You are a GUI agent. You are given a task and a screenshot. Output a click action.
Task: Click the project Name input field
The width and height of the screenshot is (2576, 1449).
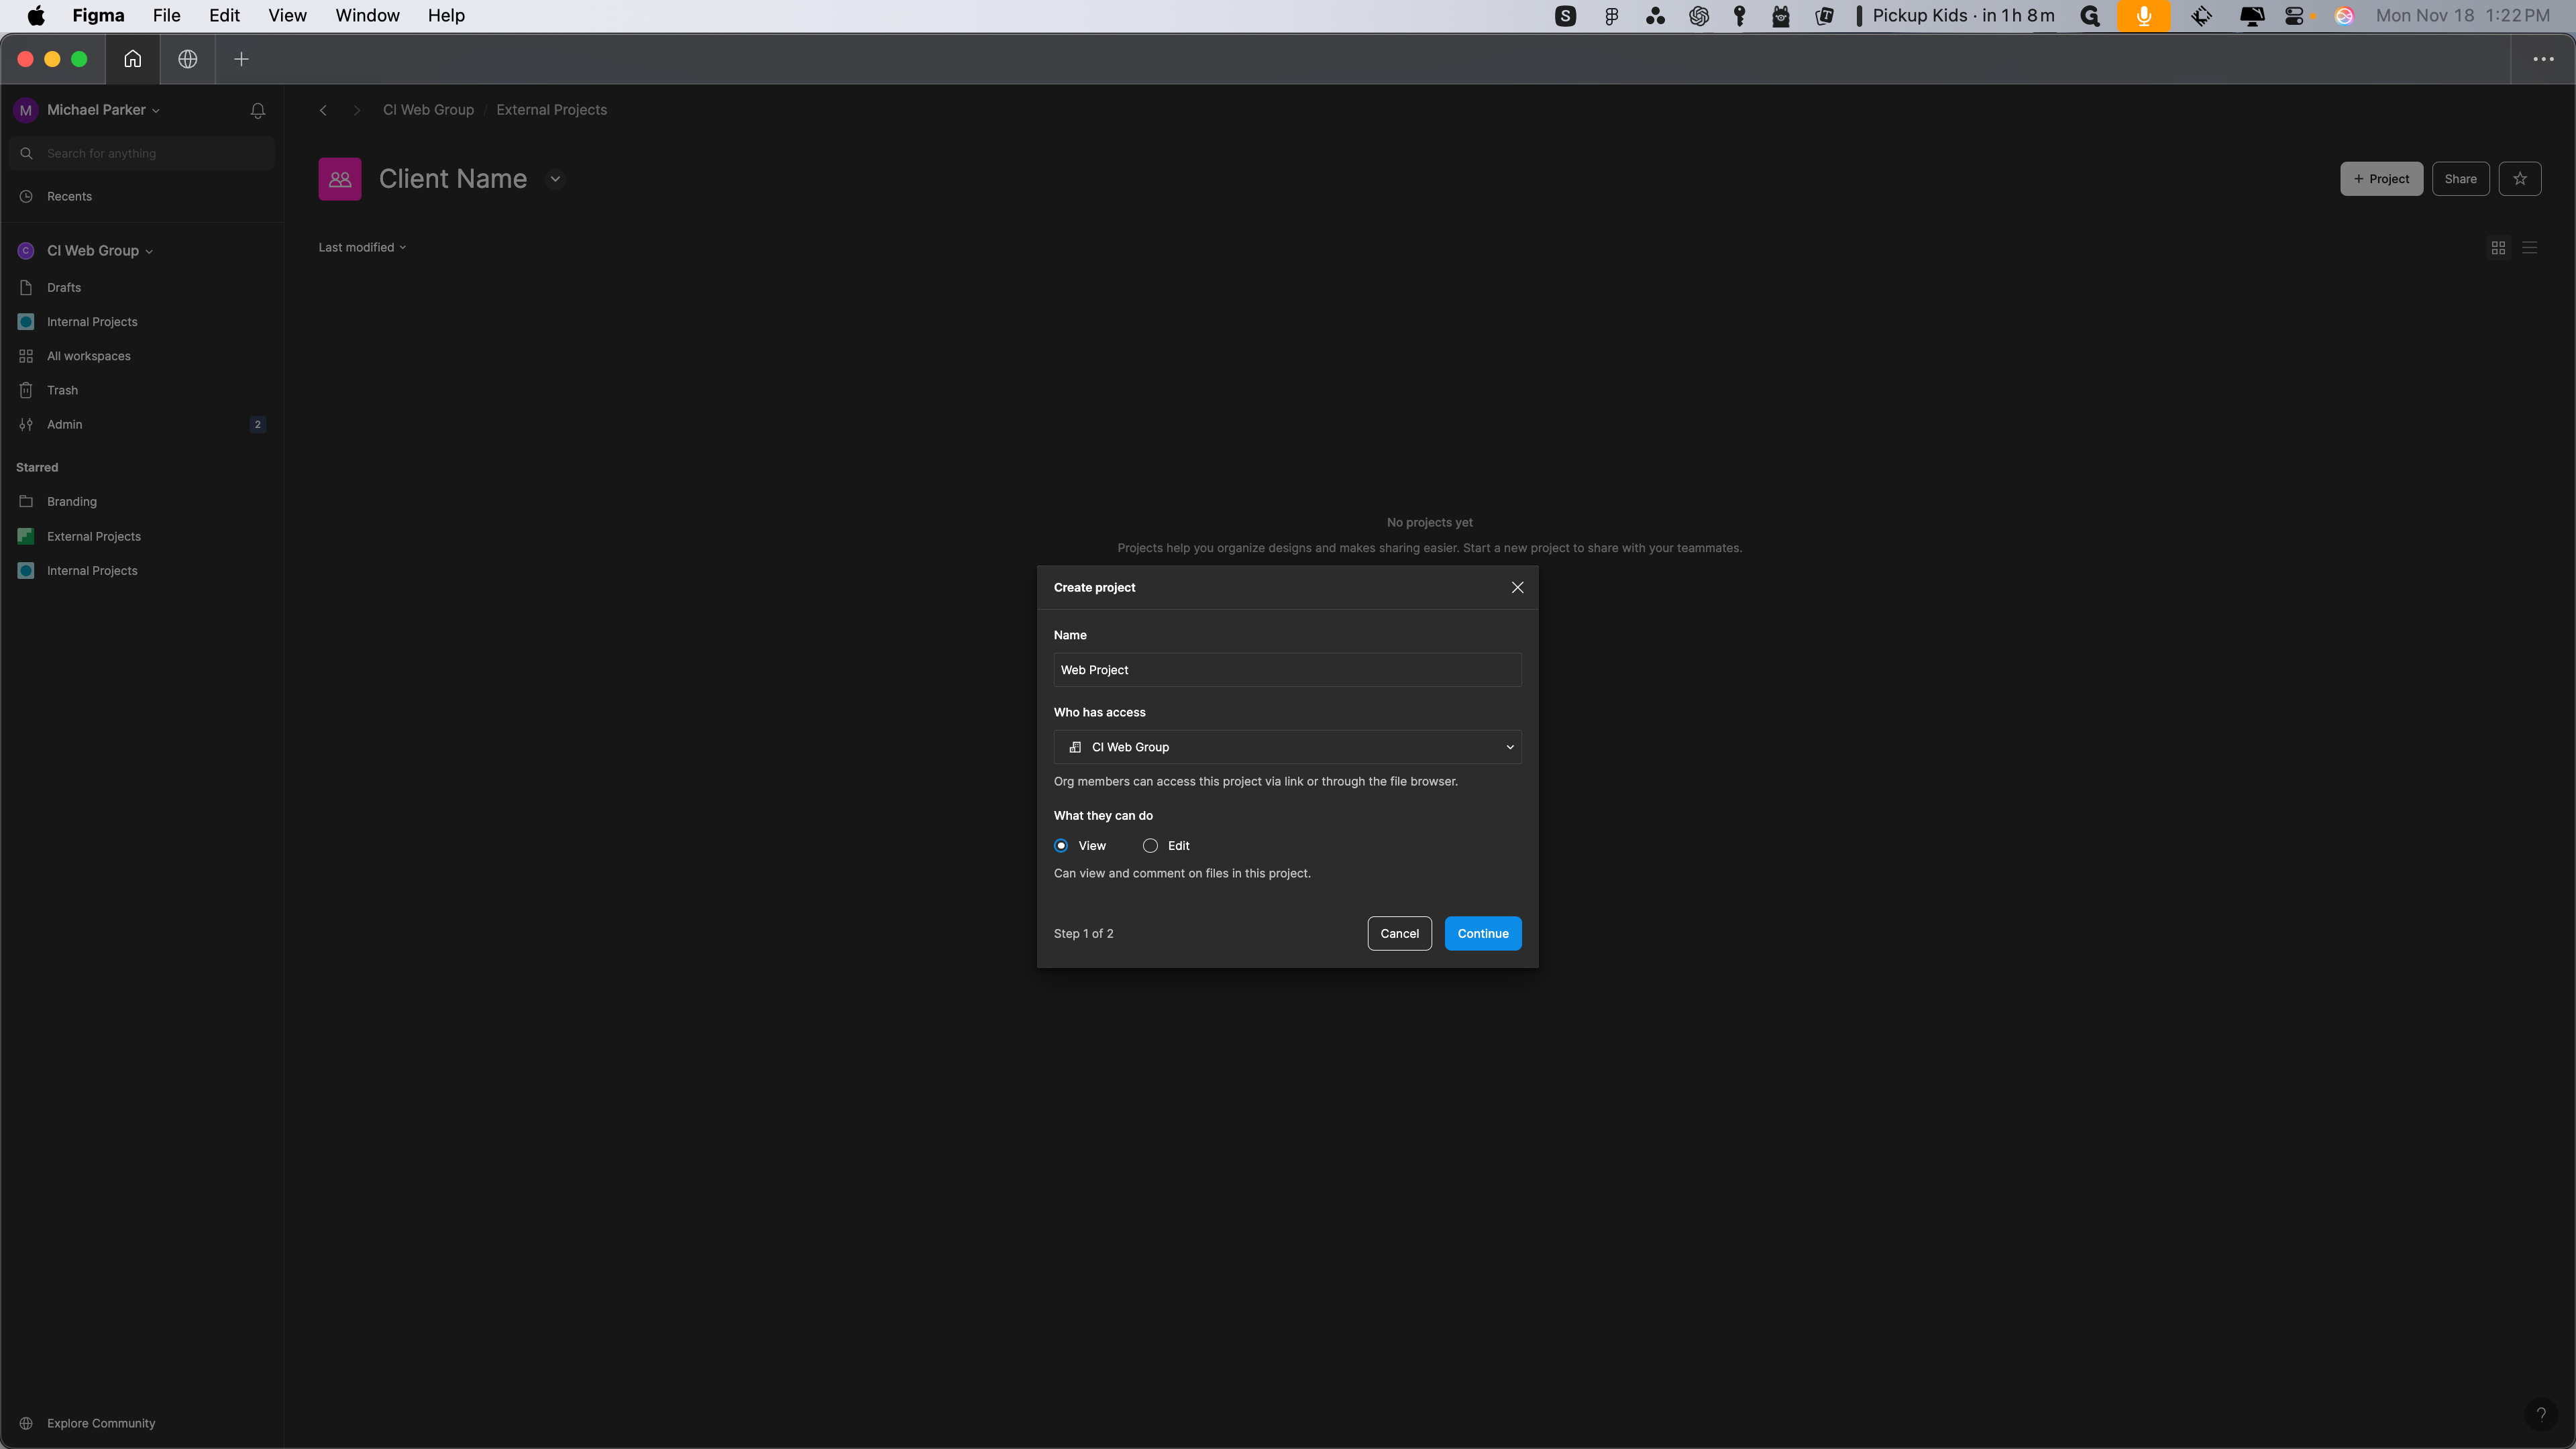click(x=1287, y=670)
